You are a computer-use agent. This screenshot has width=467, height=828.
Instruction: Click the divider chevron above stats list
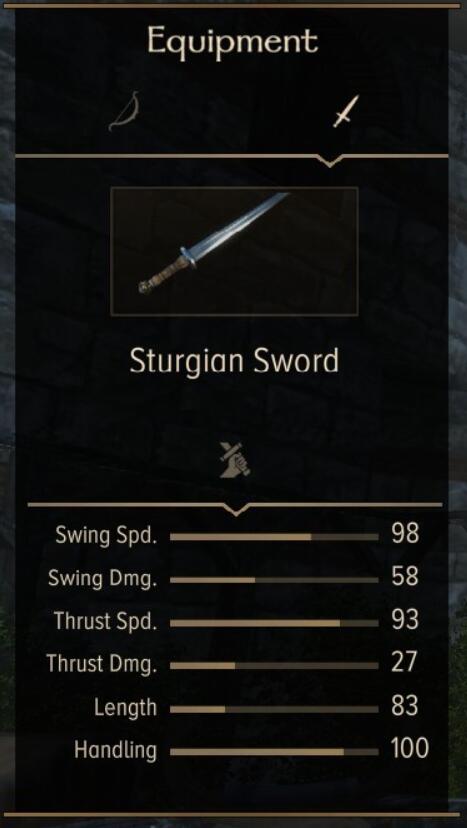[236, 510]
